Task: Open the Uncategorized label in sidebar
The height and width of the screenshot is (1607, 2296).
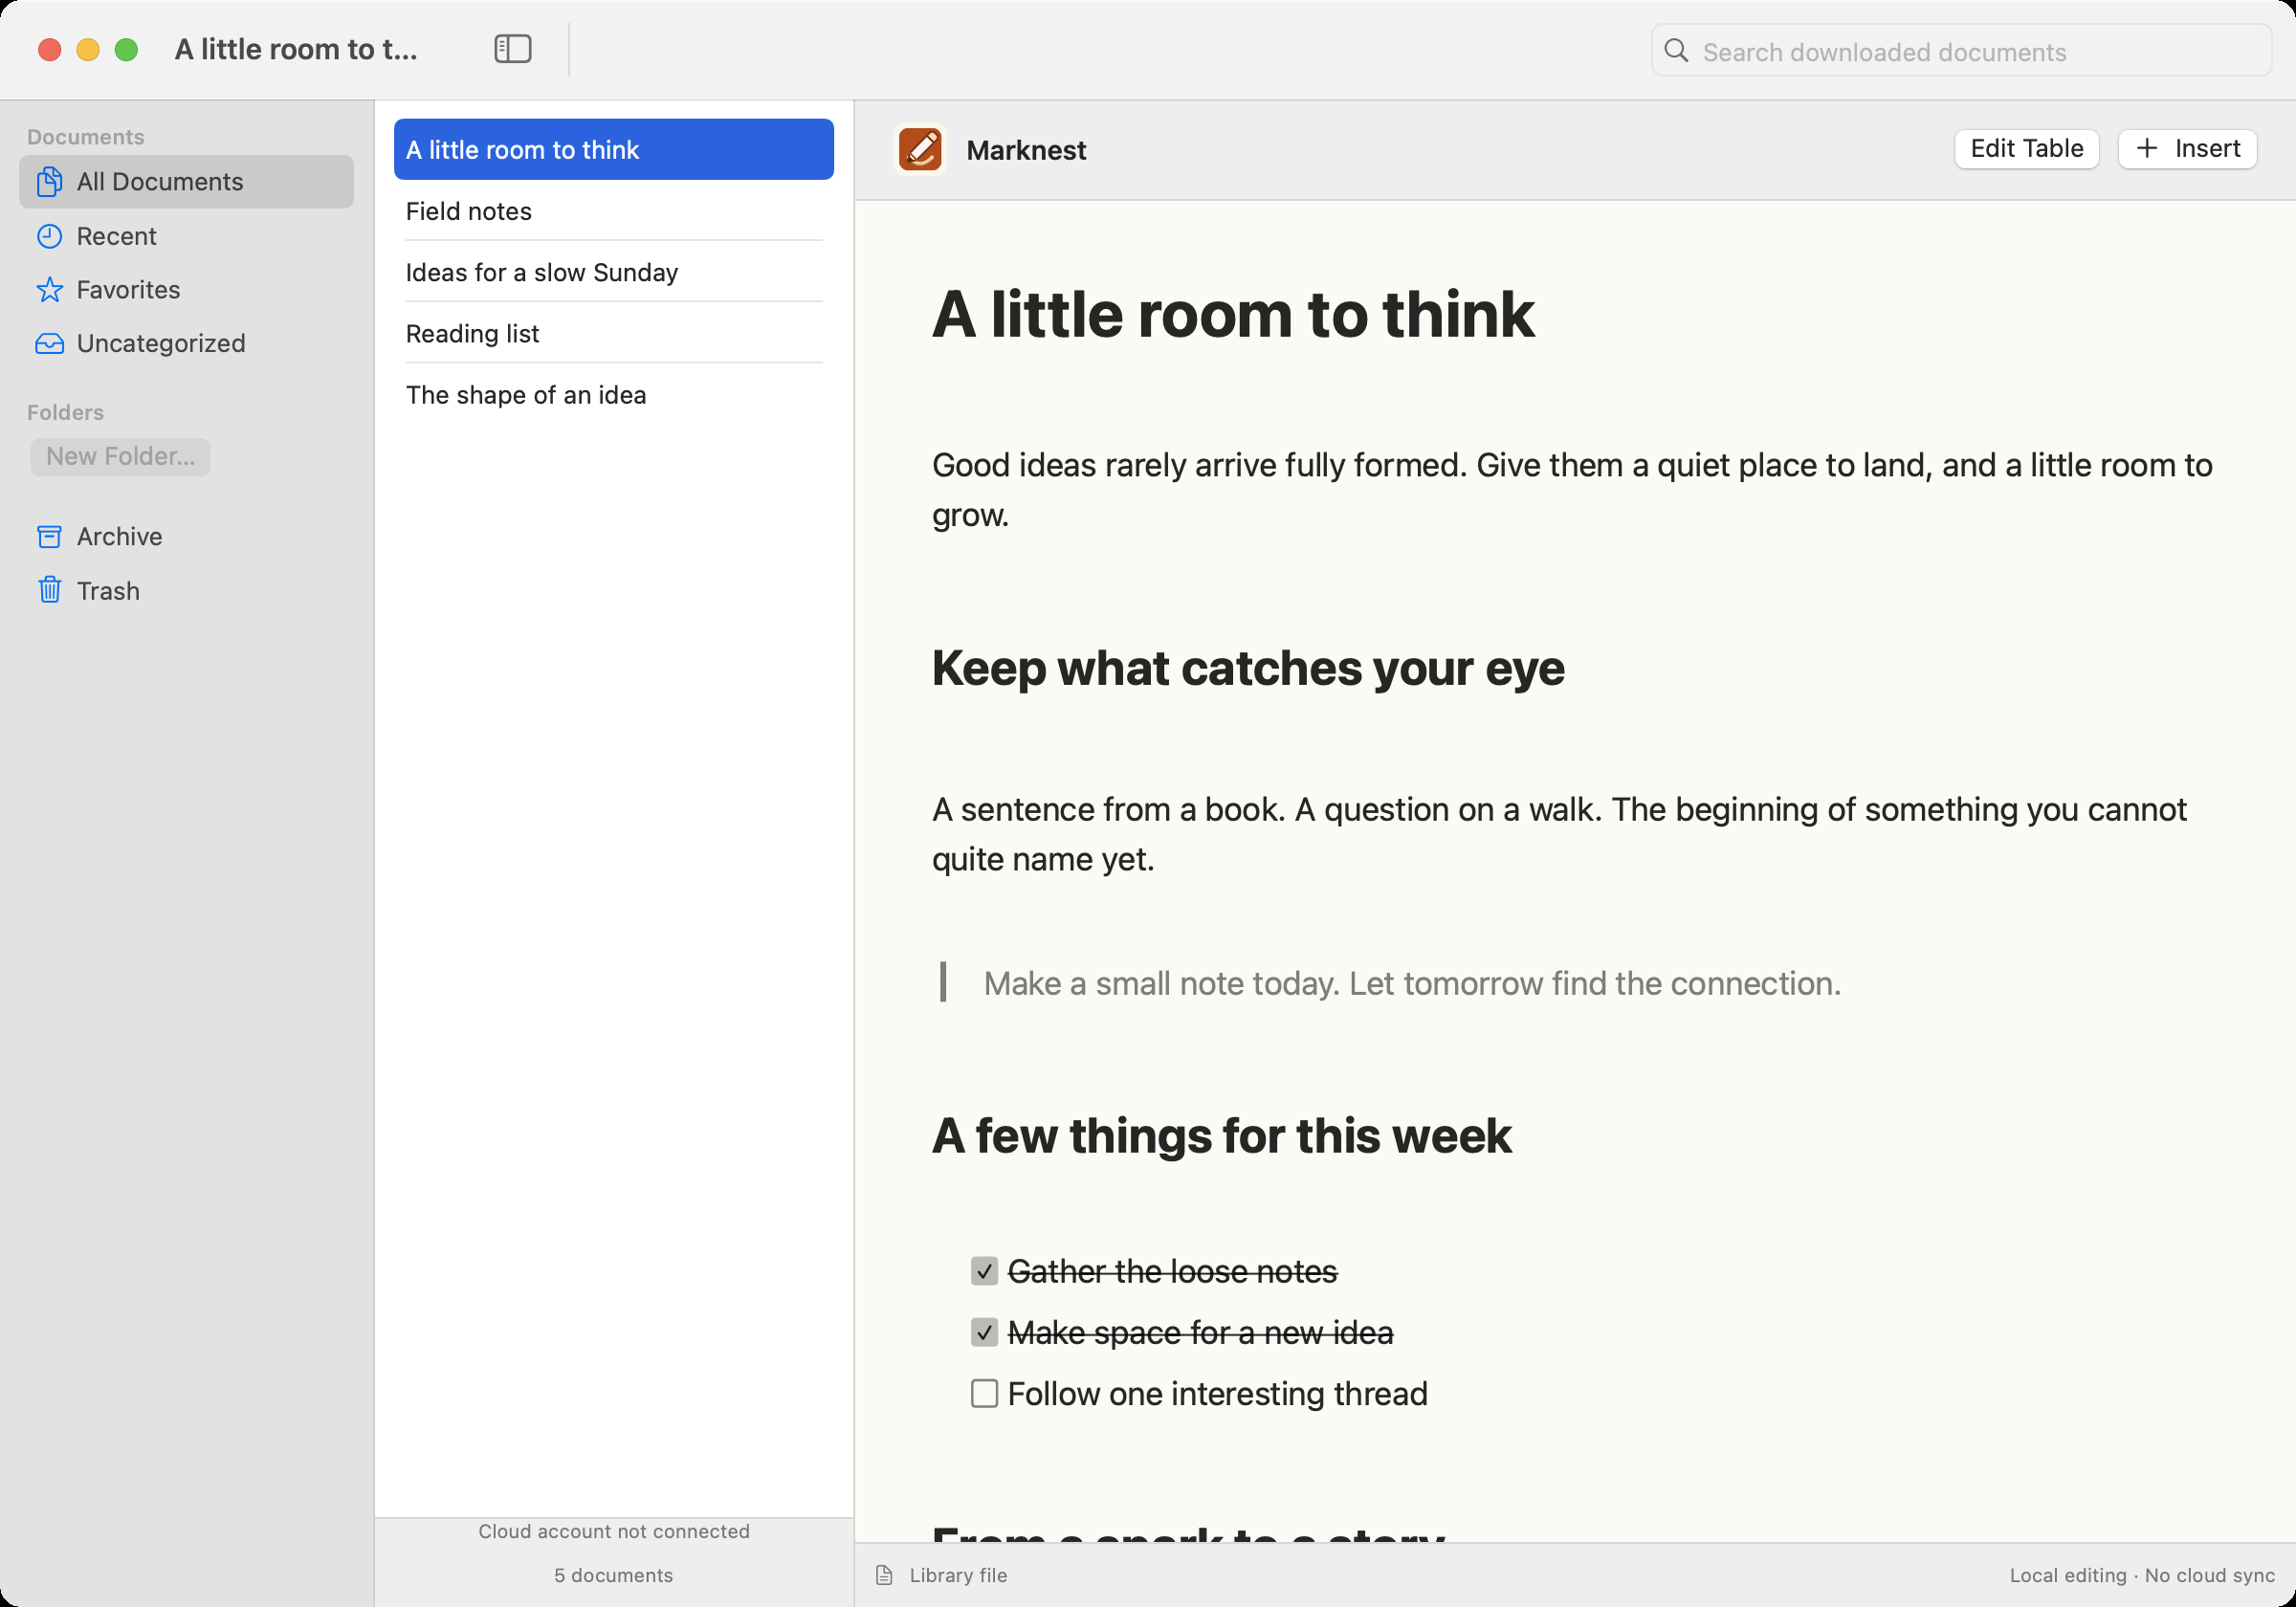Action: coord(161,344)
